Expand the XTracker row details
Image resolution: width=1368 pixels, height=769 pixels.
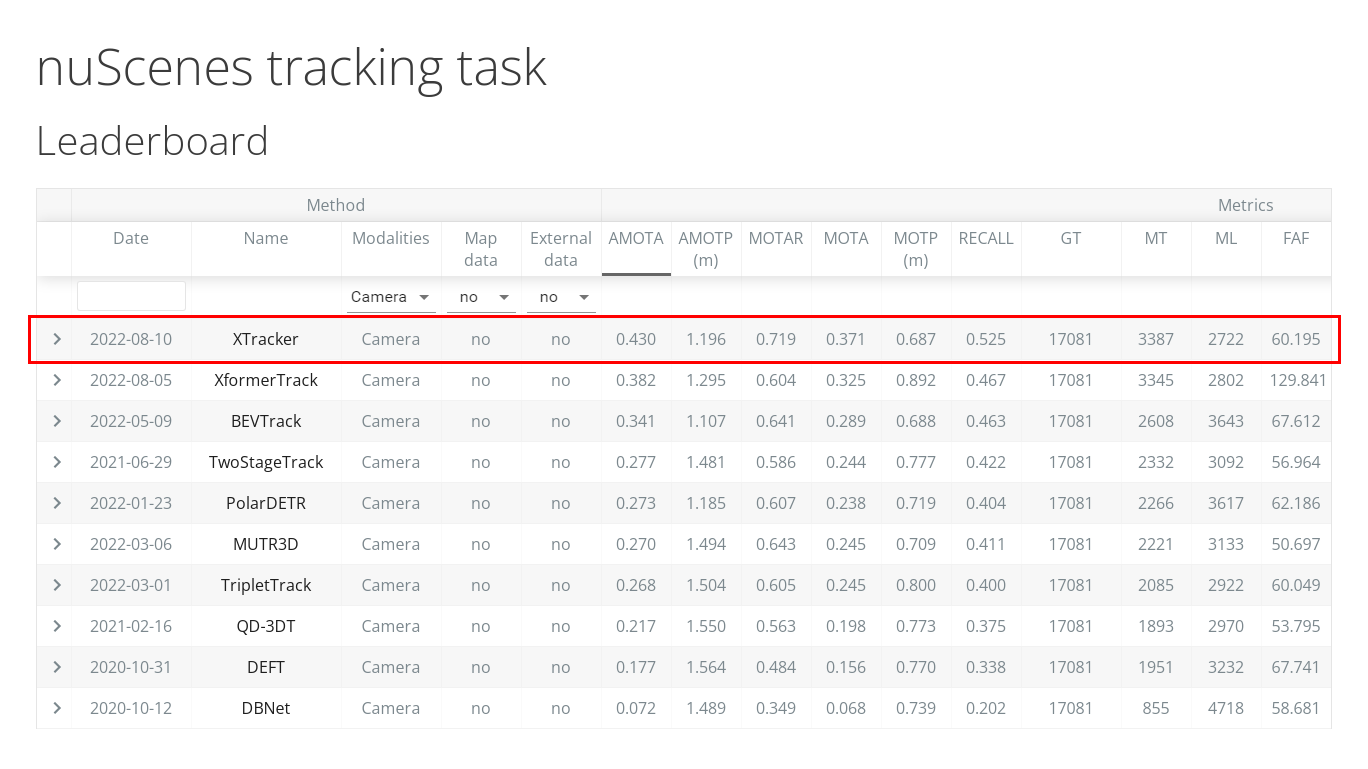[57, 339]
